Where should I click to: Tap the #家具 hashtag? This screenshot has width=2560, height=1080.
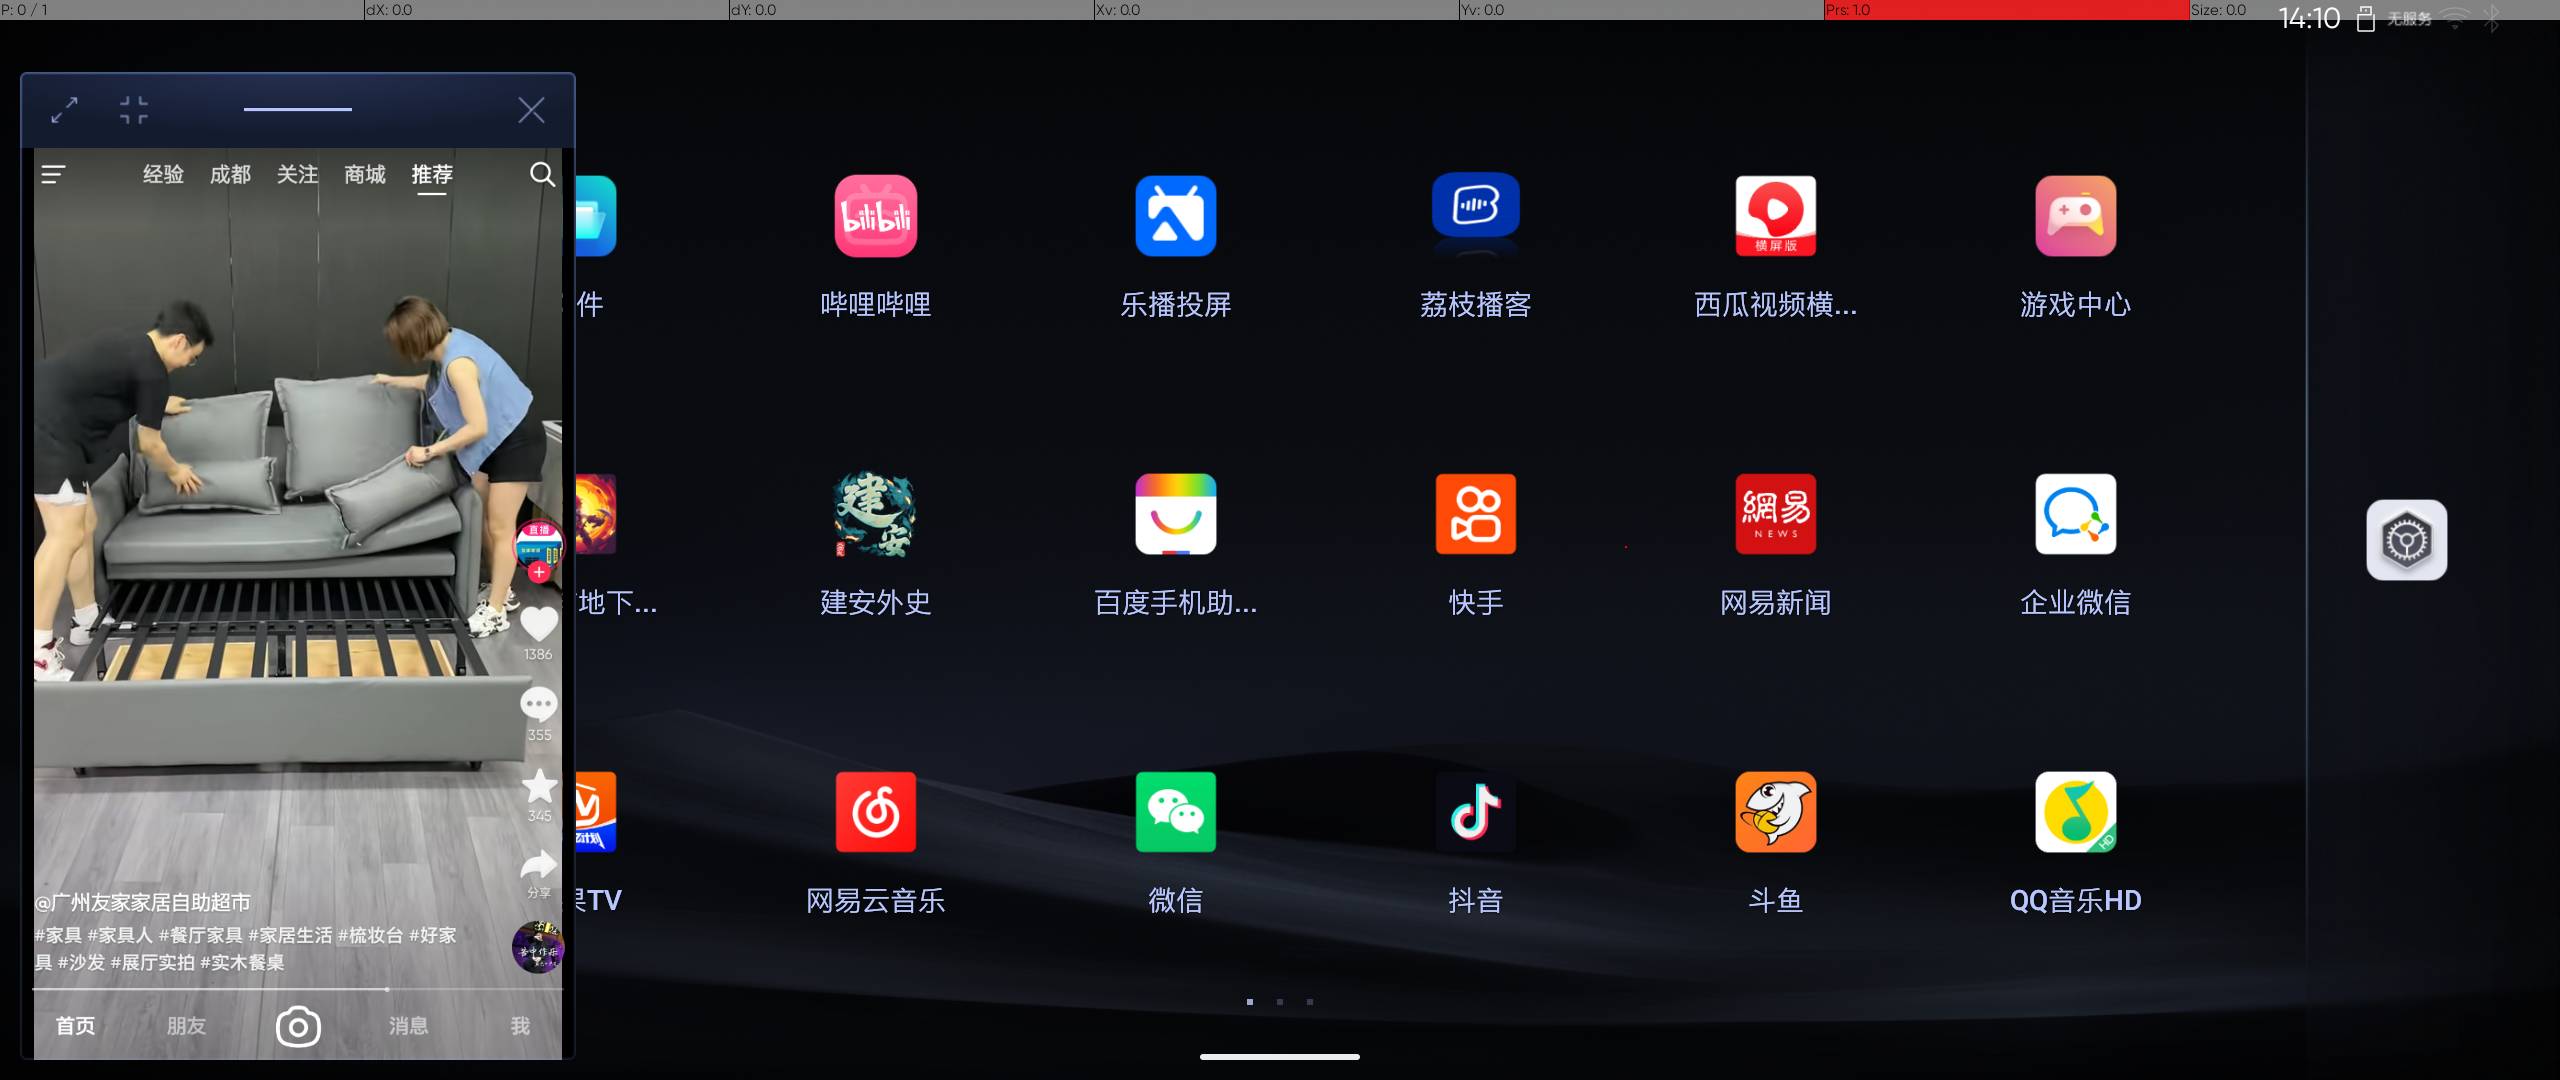[58, 935]
